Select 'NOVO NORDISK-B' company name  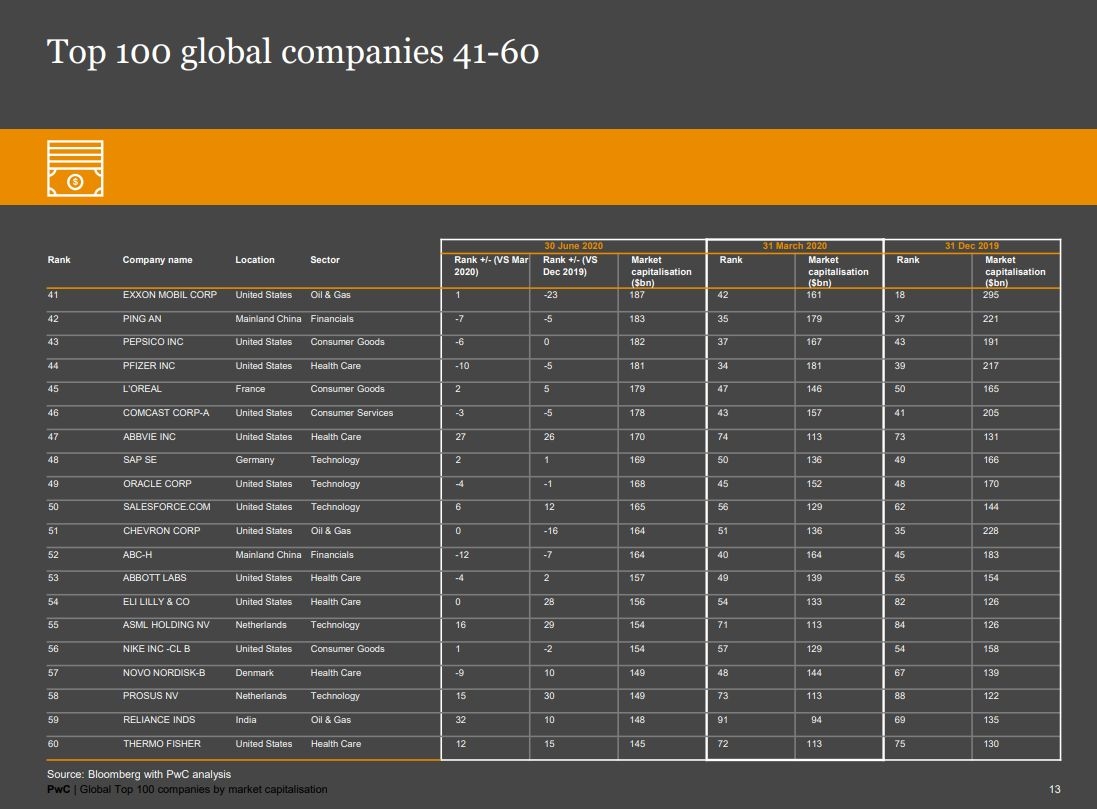point(164,673)
